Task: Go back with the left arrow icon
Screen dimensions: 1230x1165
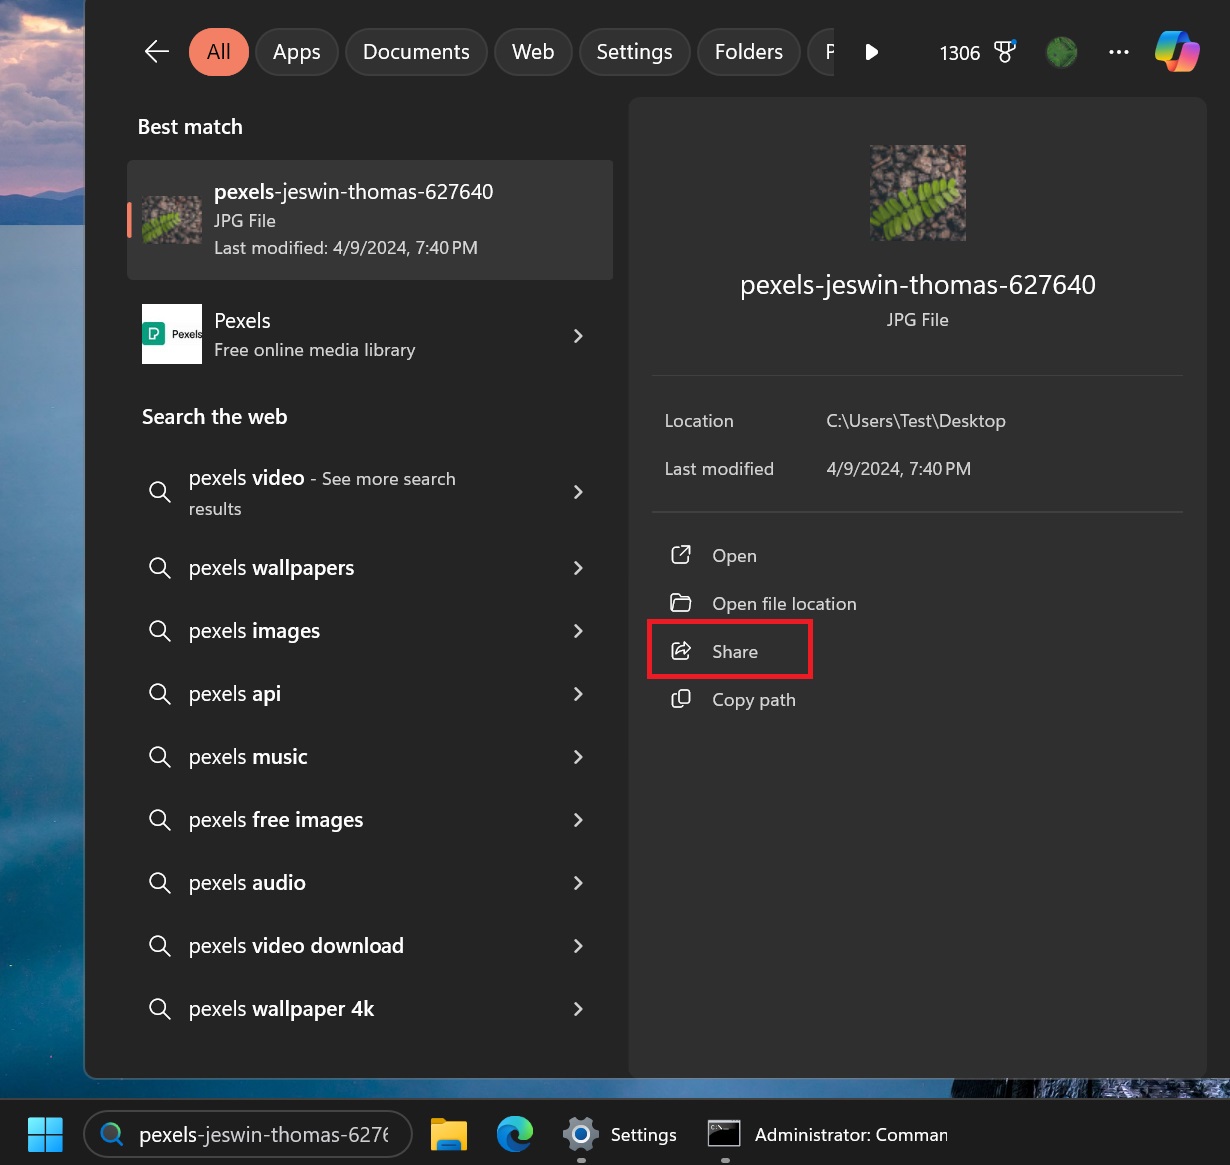Action: click(157, 52)
